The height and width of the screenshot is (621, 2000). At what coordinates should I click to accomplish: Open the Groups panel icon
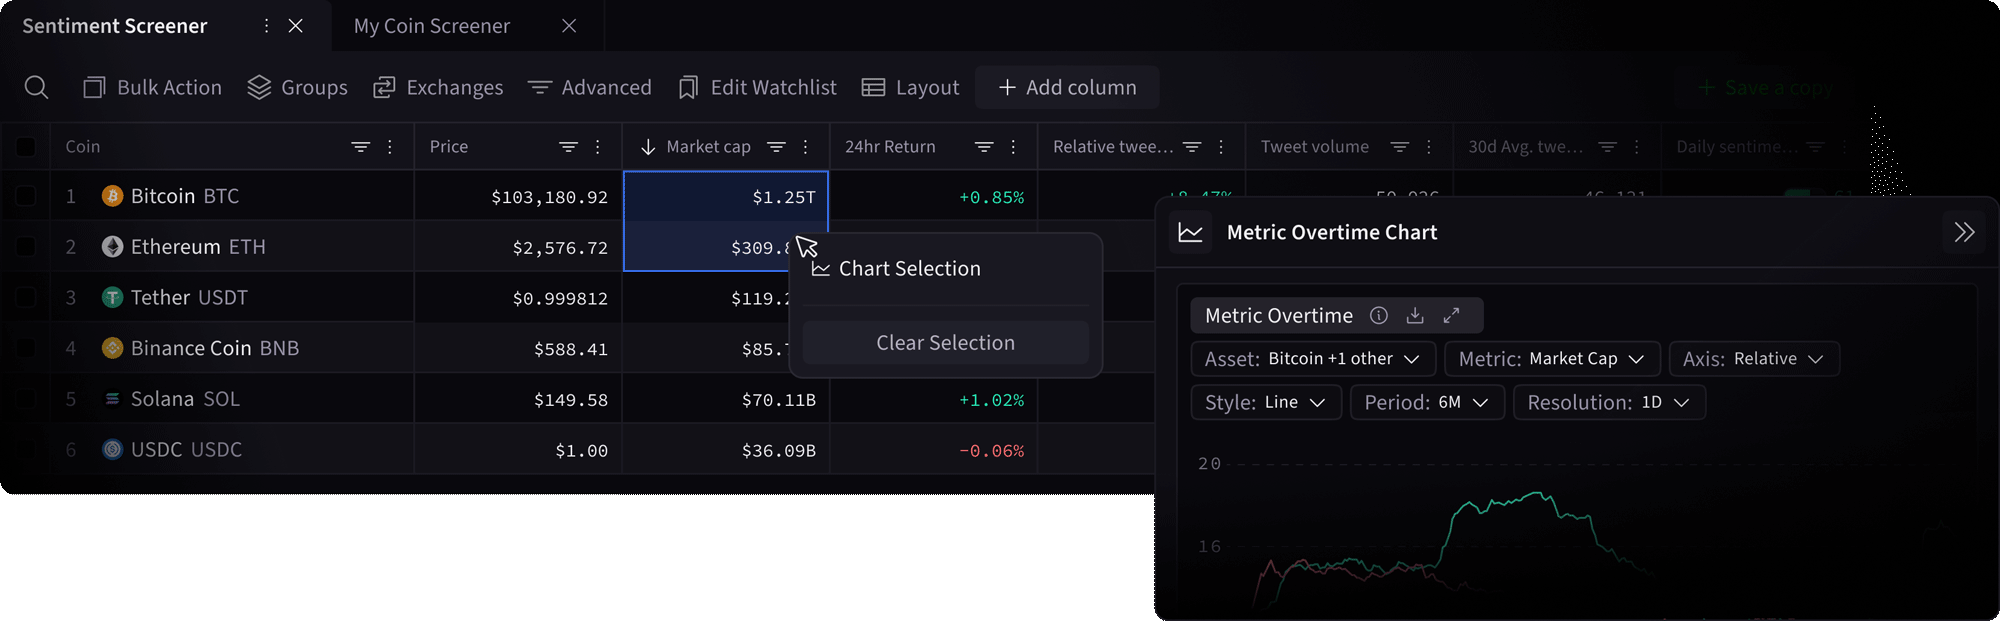tap(258, 87)
